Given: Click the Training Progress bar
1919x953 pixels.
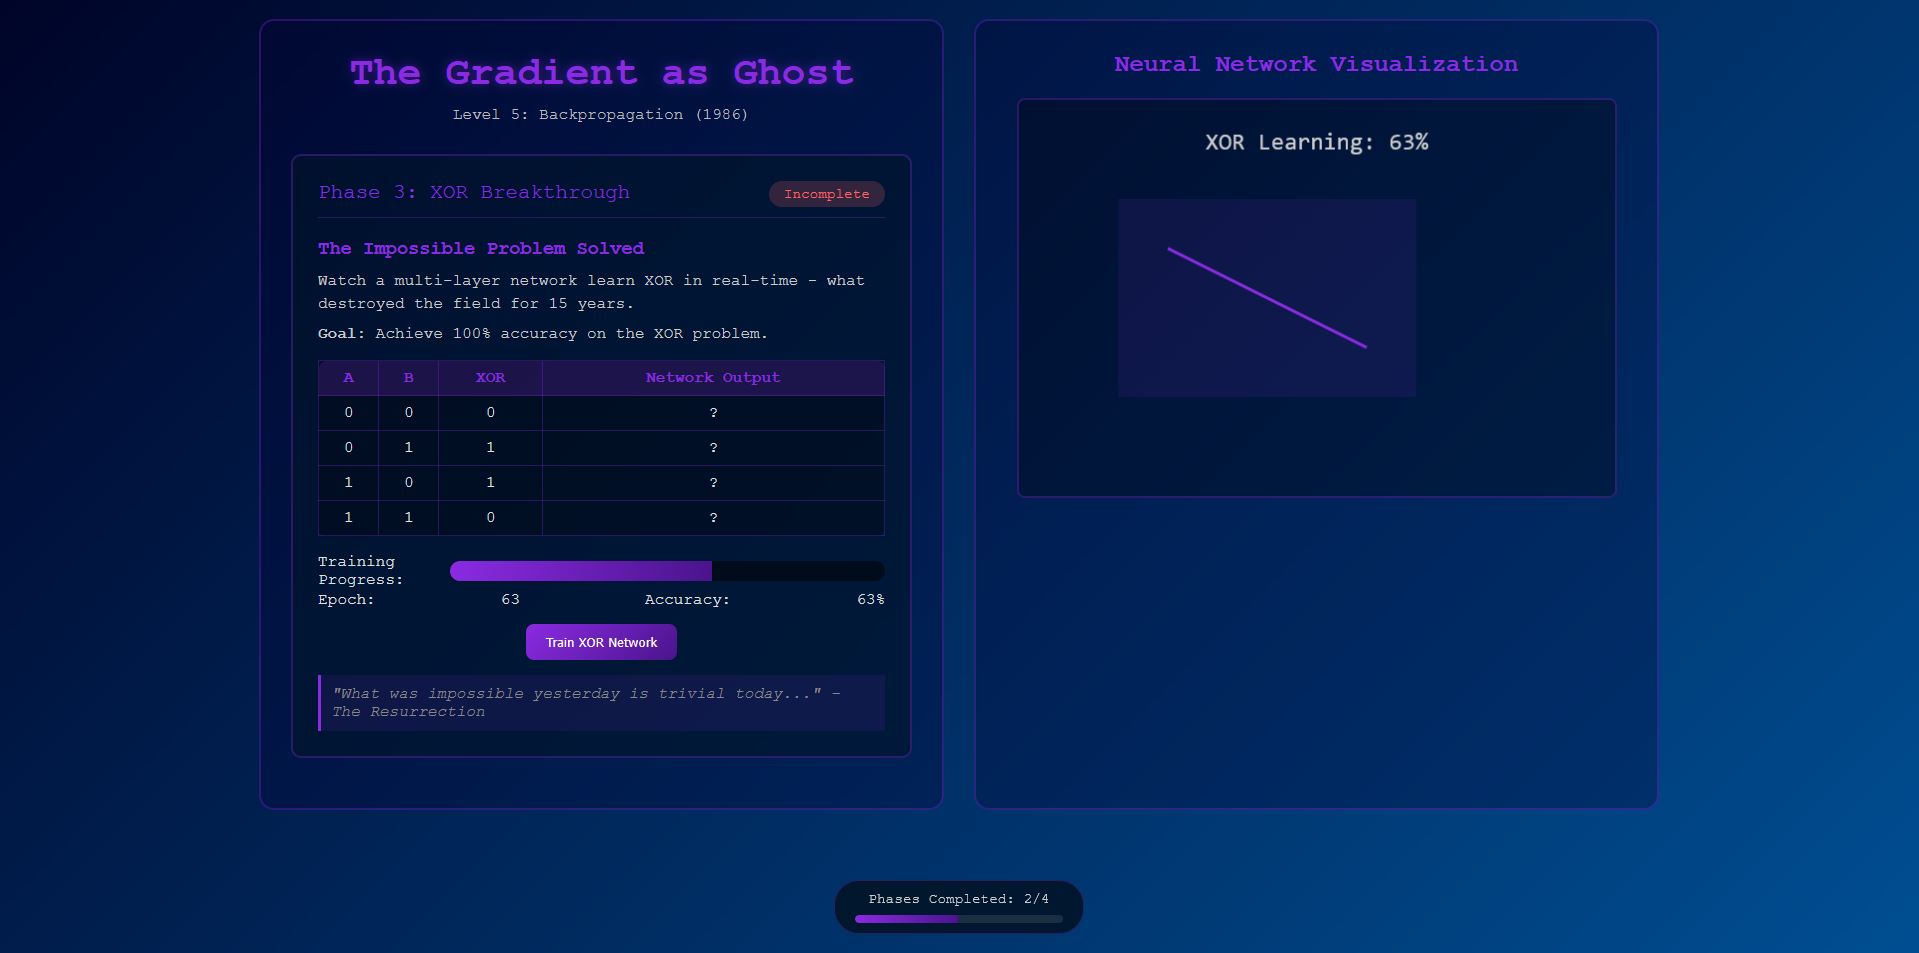Looking at the screenshot, I should 667,571.
